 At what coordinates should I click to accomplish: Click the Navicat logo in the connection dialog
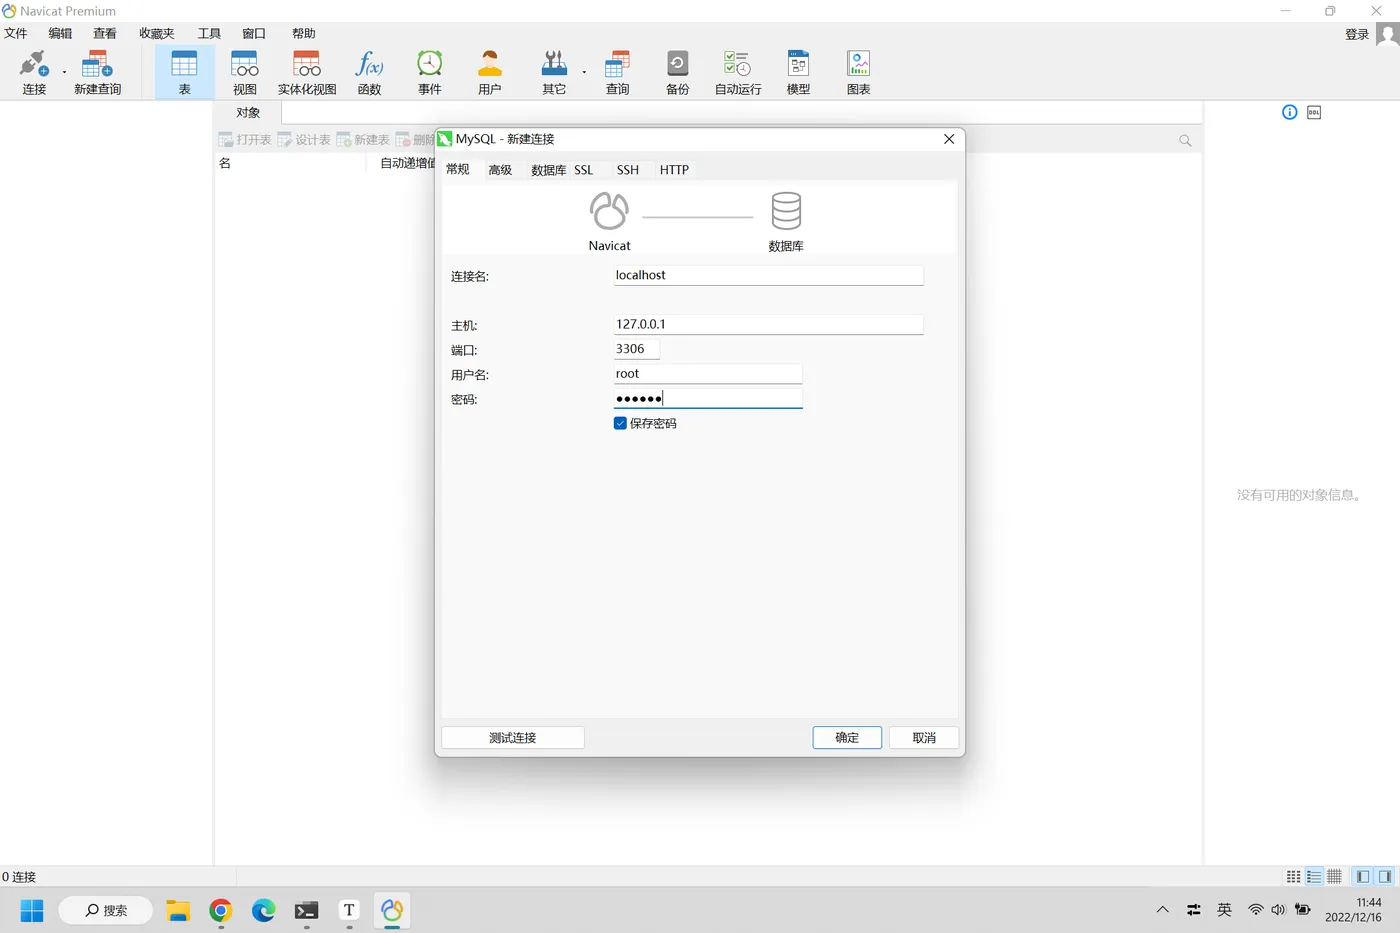pos(609,211)
